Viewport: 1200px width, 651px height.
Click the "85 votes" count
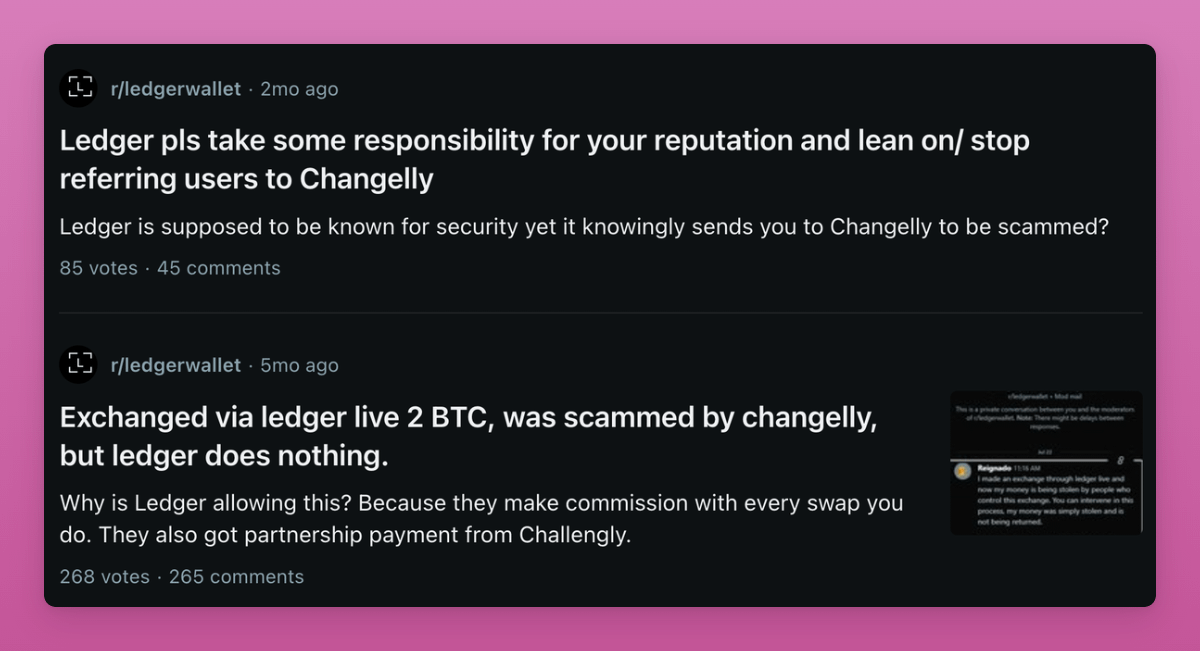[x=98, y=268]
